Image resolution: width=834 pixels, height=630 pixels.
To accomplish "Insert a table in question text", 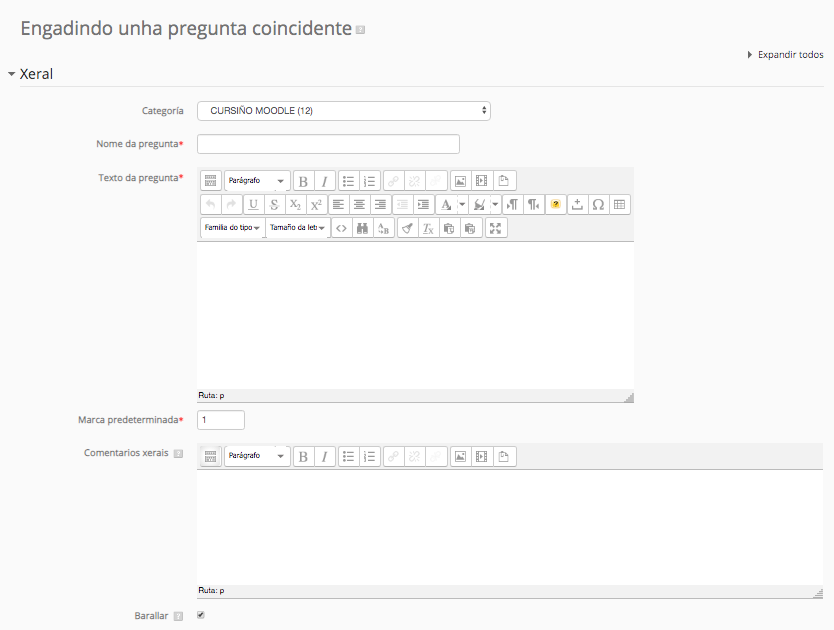I will tap(620, 204).
